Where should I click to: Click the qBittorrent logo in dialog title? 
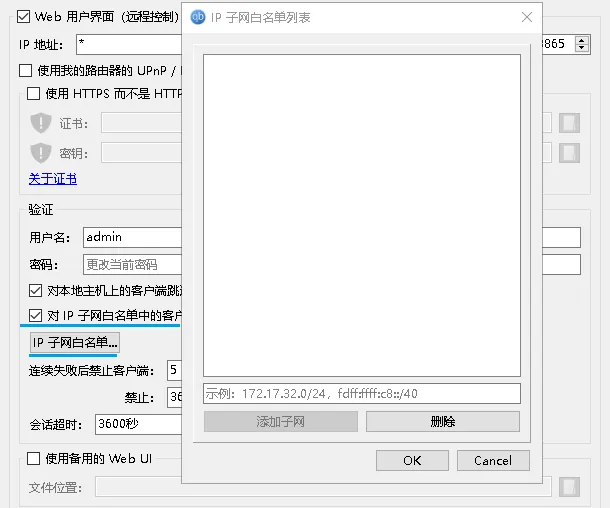click(198, 17)
